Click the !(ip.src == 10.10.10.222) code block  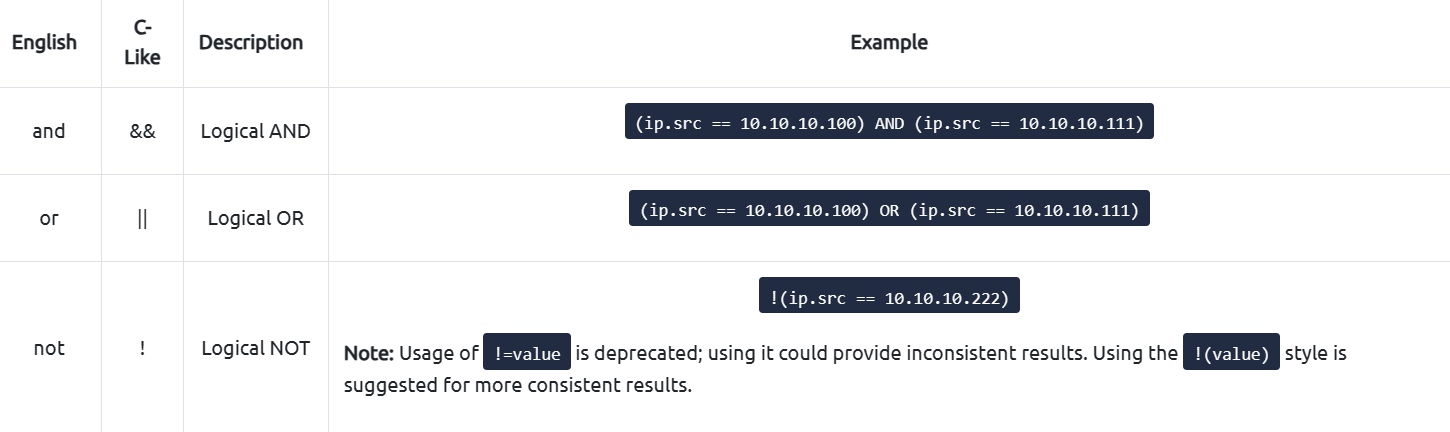pos(889,295)
